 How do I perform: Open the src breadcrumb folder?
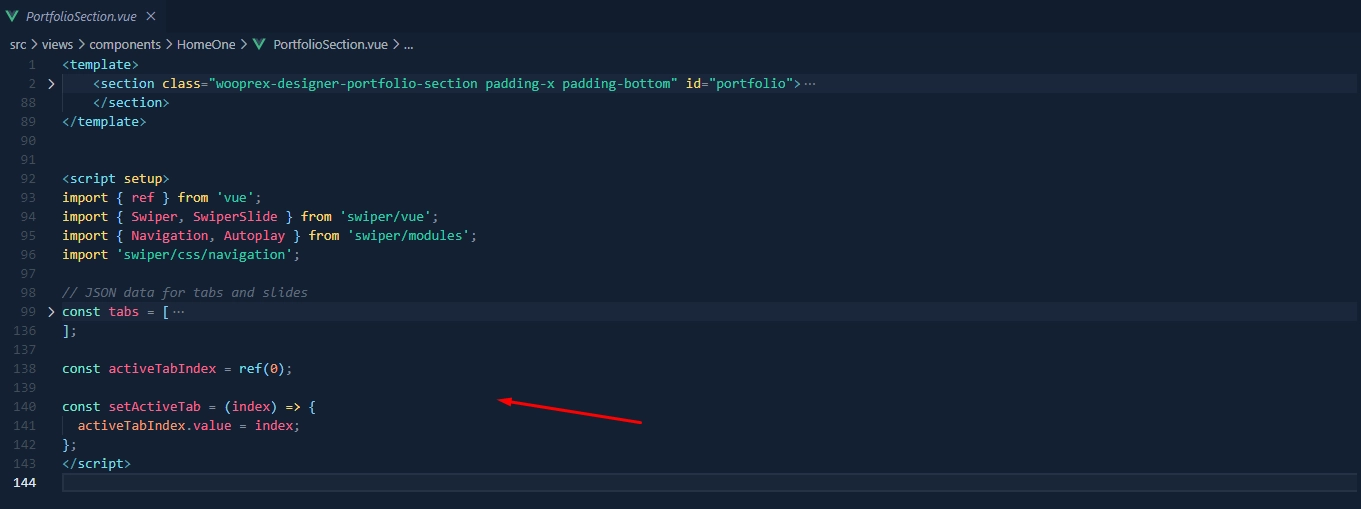(x=18, y=44)
